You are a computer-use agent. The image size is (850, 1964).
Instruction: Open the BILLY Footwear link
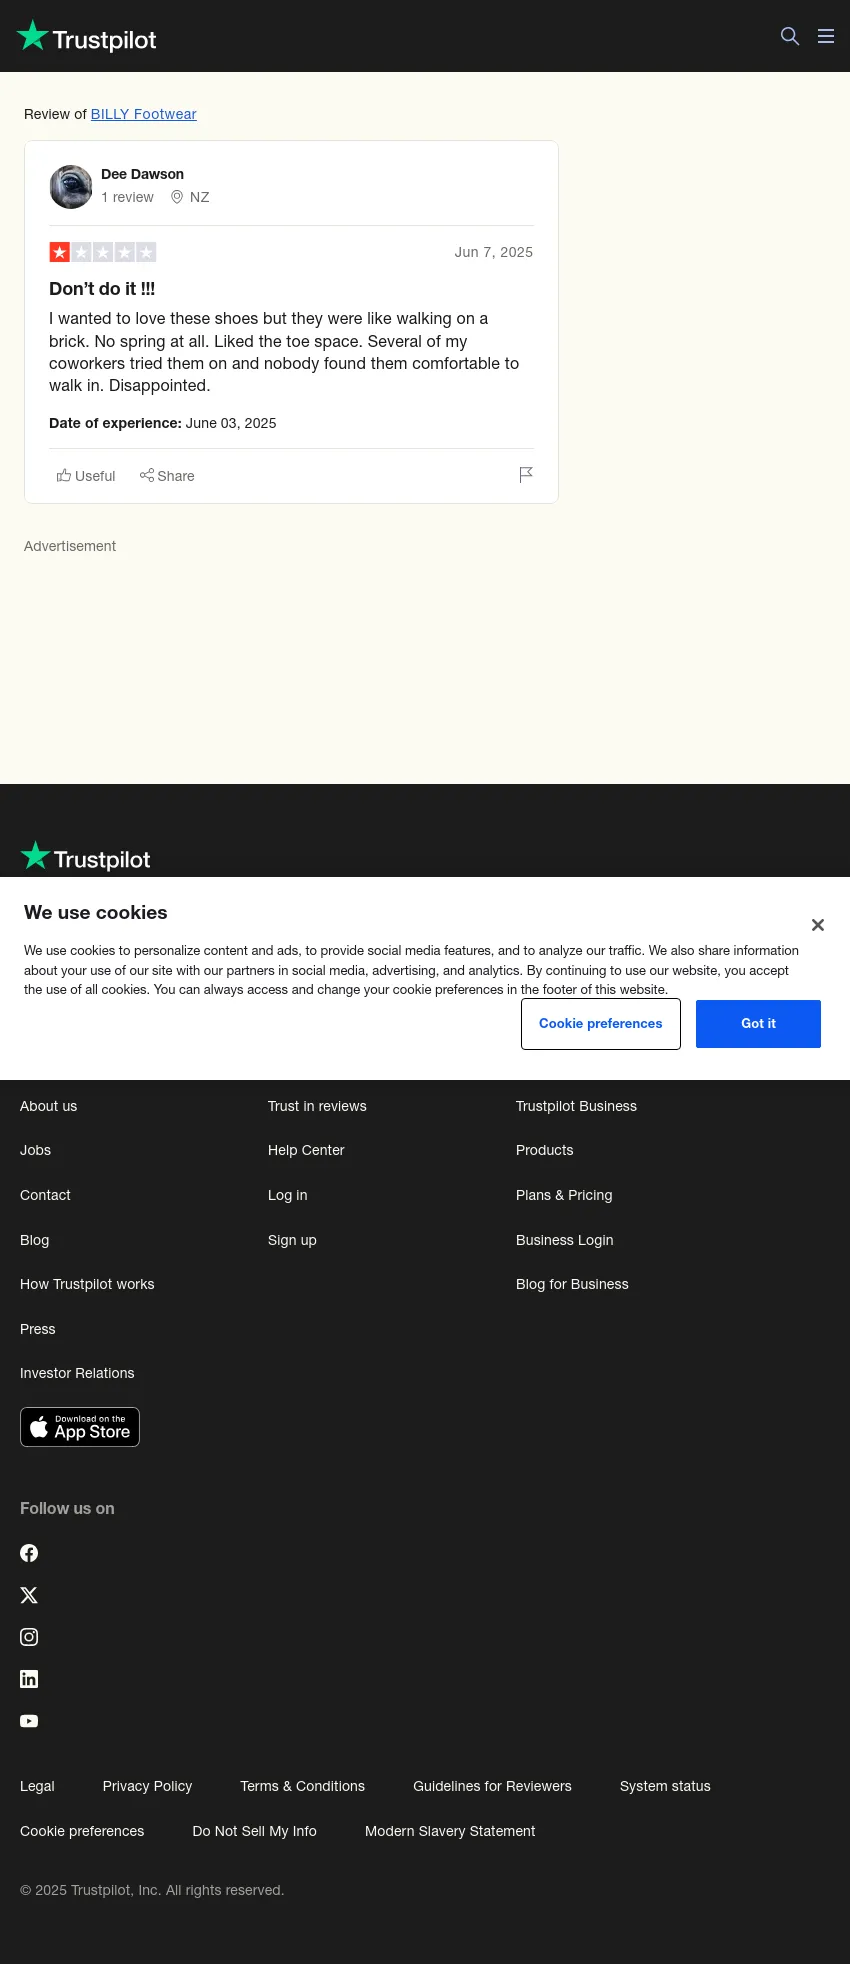(x=144, y=114)
